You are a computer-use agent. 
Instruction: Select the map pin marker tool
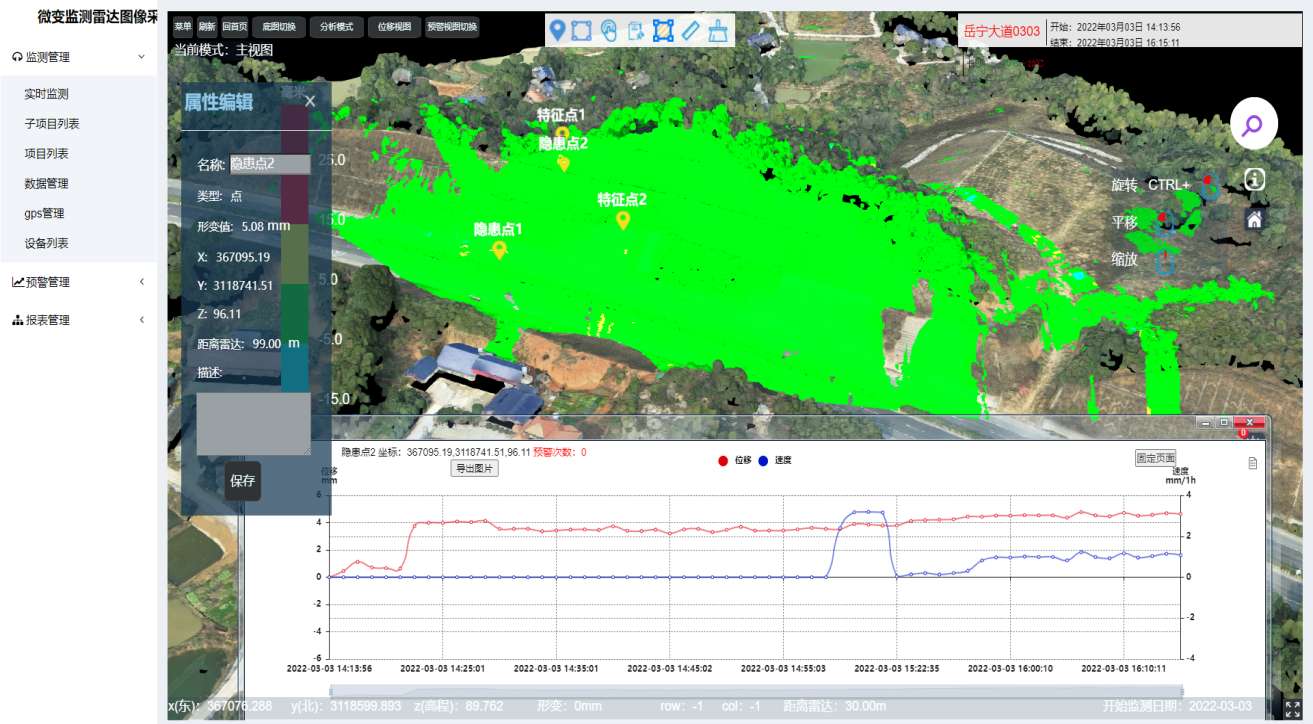(x=558, y=31)
